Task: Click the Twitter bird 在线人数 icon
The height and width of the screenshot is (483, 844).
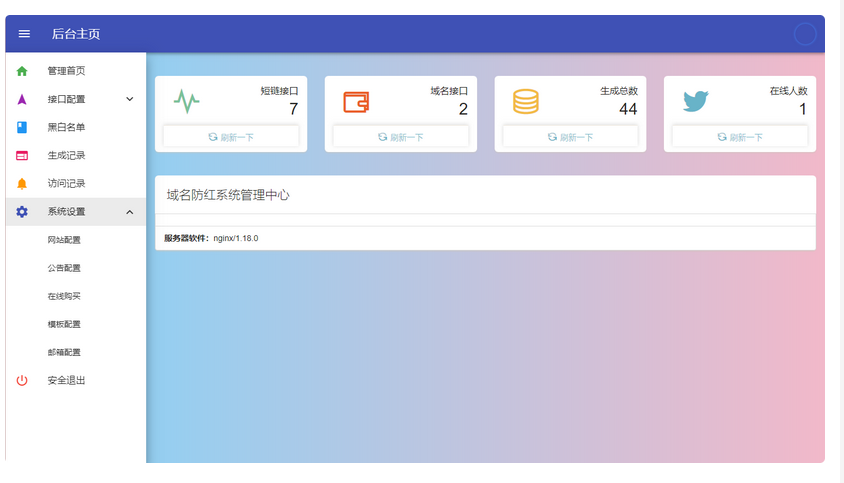Action: point(695,101)
